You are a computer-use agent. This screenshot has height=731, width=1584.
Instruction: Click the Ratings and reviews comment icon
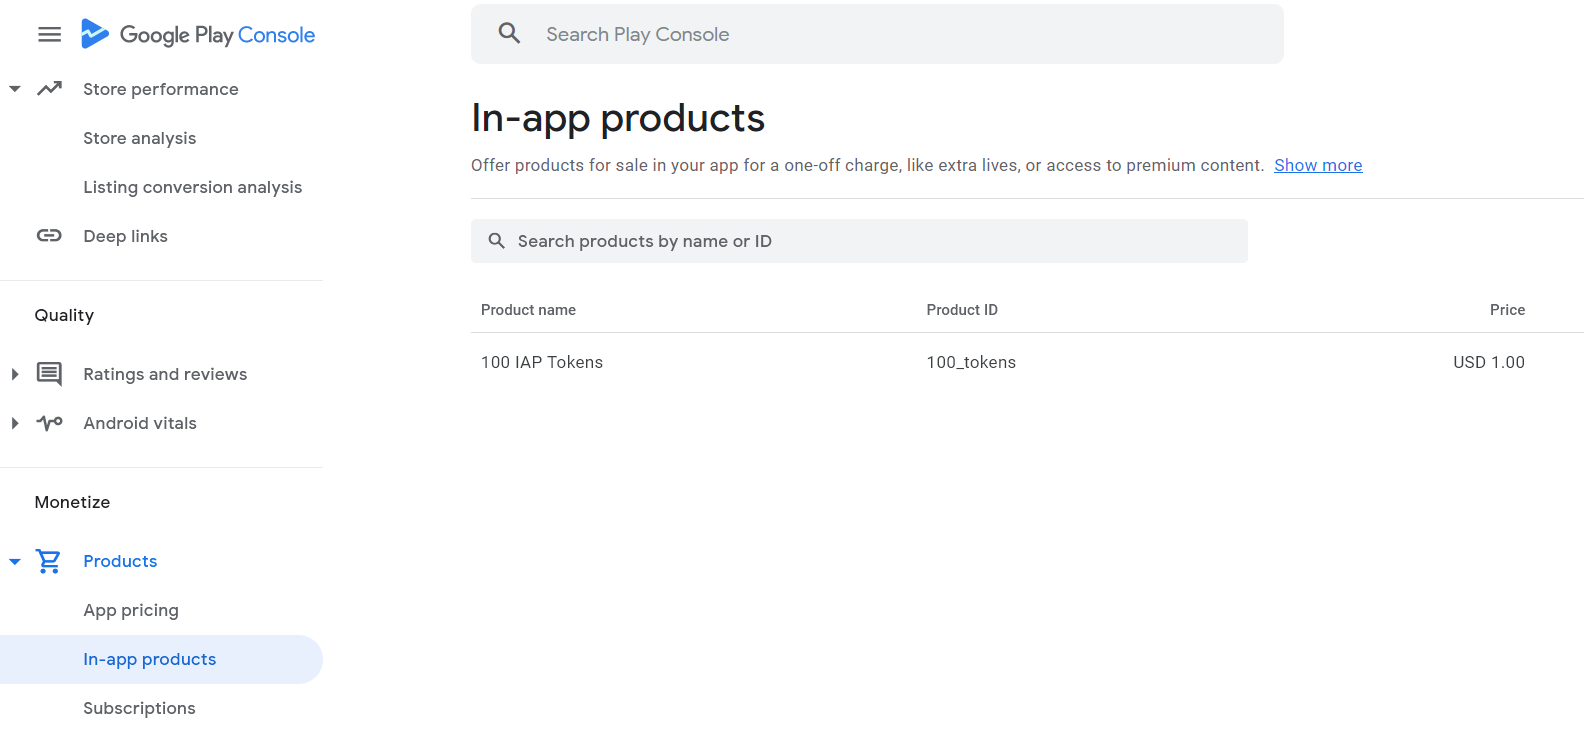tap(49, 374)
